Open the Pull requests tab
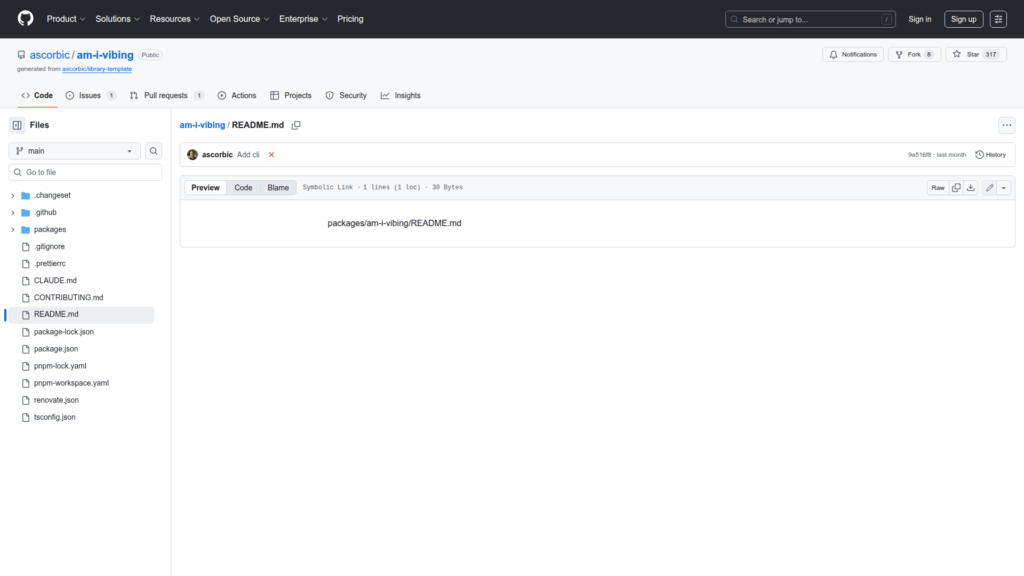 (166, 96)
